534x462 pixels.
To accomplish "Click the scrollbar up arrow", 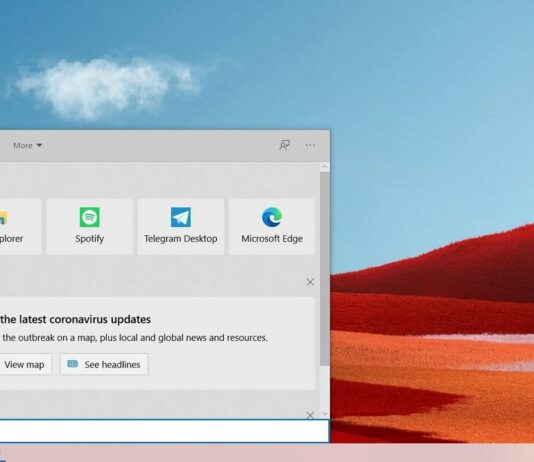I will pos(325,167).
